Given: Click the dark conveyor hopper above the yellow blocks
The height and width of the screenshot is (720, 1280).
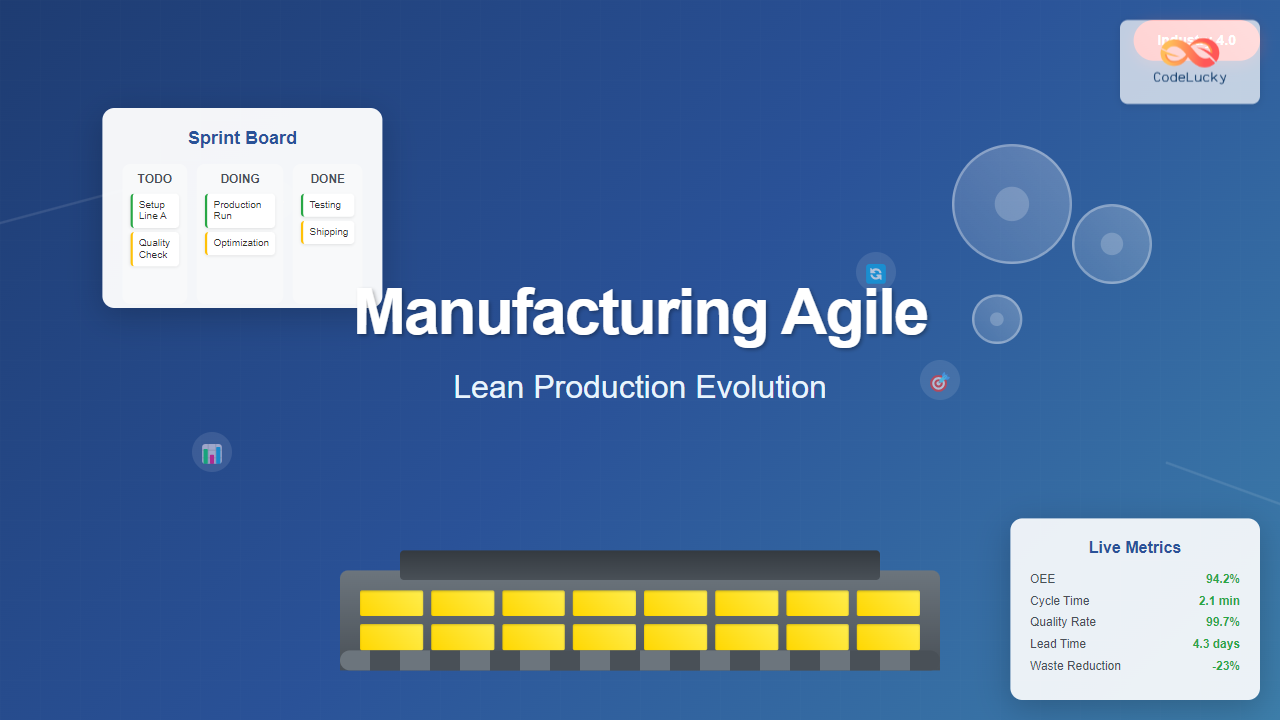Looking at the screenshot, I should tap(639, 565).
